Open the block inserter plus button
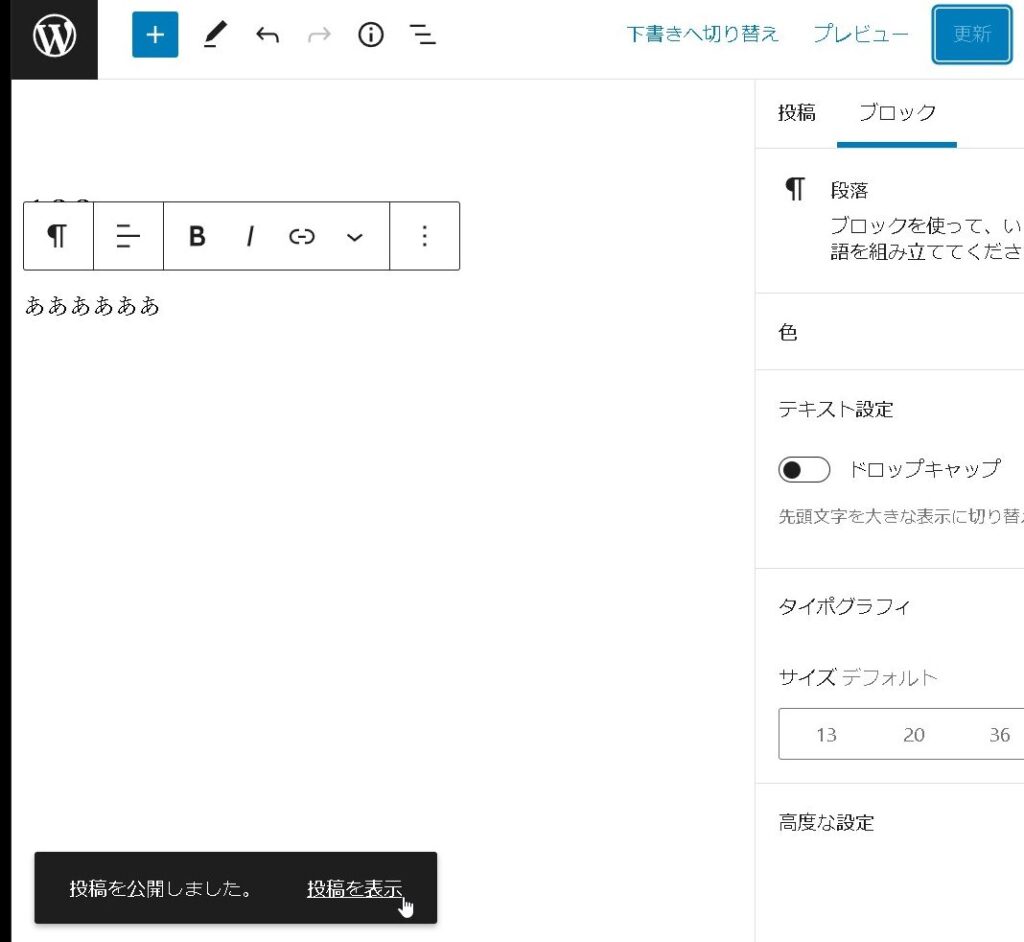 (155, 35)
